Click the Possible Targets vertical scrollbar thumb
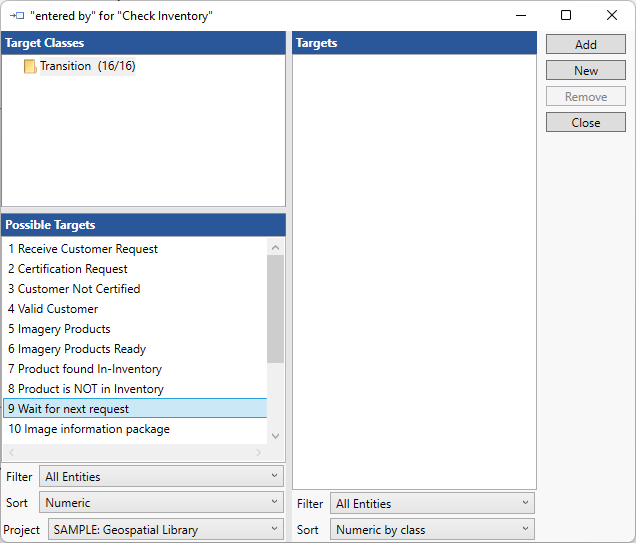This screenshot has width=636, height=543. pos(275,308)
